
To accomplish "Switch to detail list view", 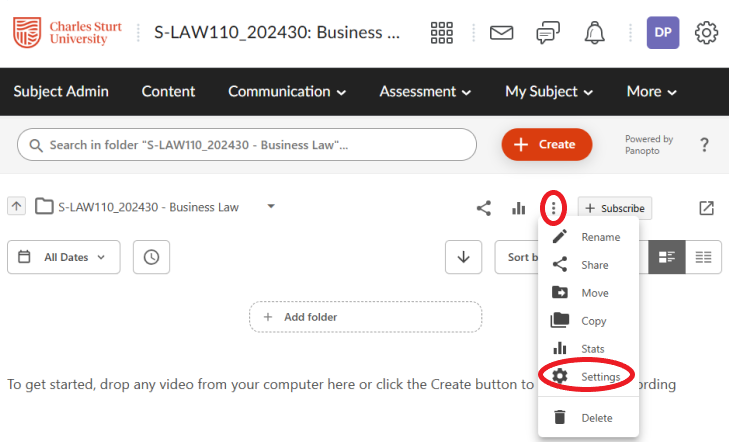I will pos(666,257).
